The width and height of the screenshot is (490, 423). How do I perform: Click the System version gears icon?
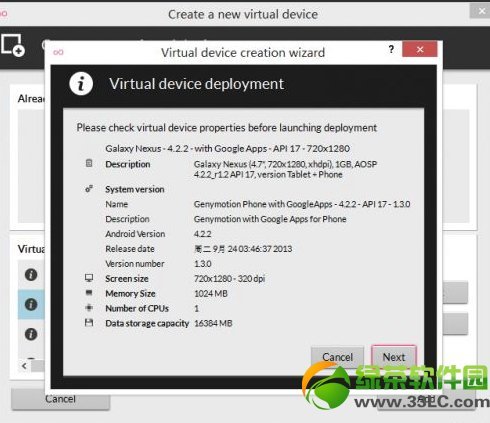point(89,189)
